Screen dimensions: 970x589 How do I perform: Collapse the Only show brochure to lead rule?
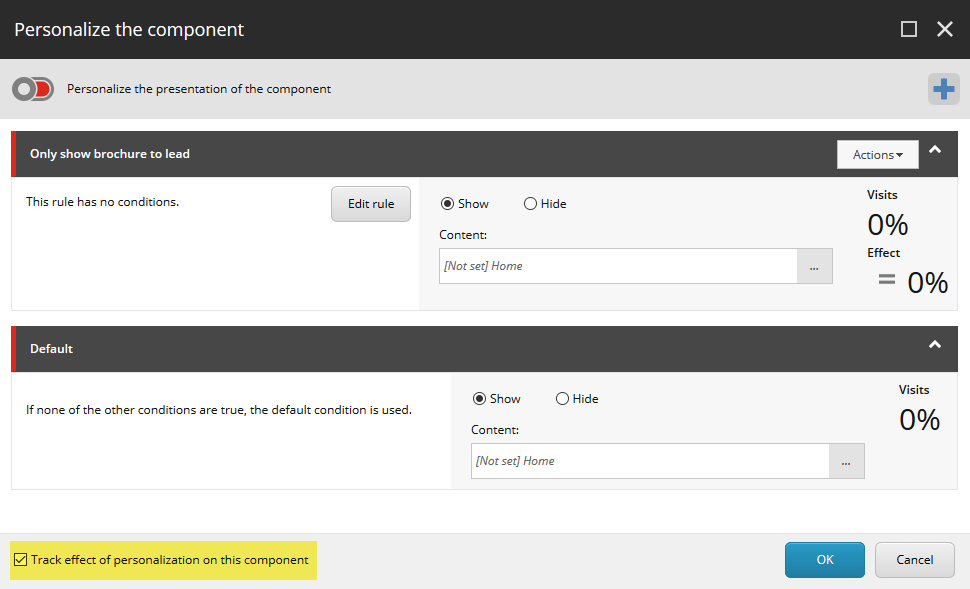(x=935, y=150)
